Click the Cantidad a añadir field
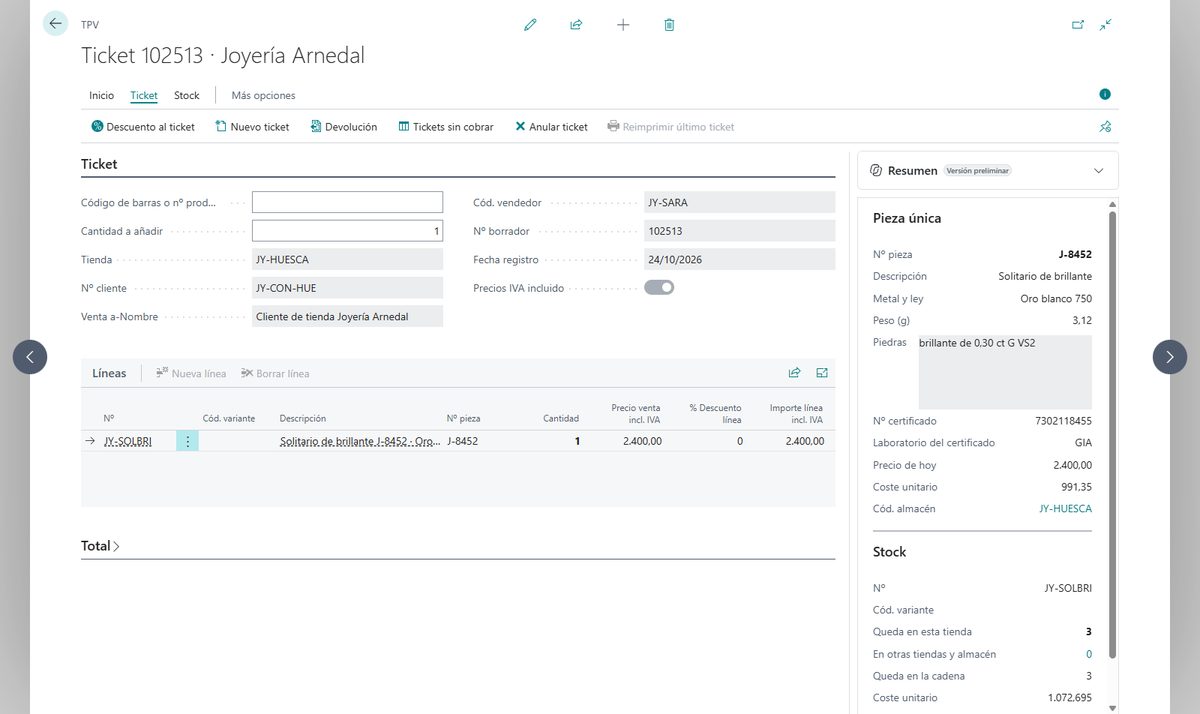 pyautogui.click(x=347, y=231)
